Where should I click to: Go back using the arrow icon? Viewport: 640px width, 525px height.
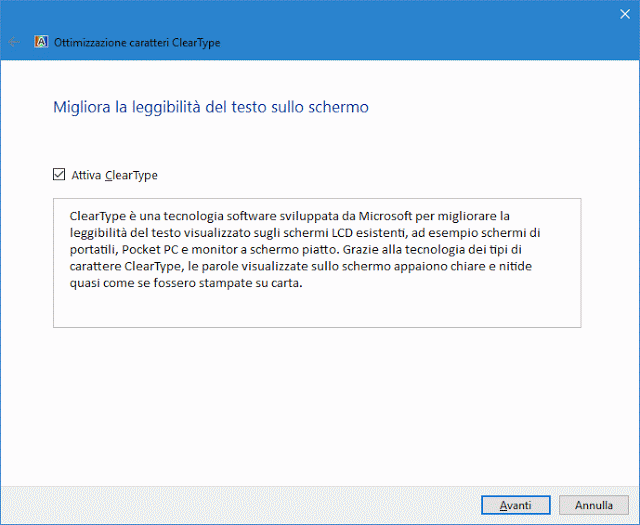point(14,42)
